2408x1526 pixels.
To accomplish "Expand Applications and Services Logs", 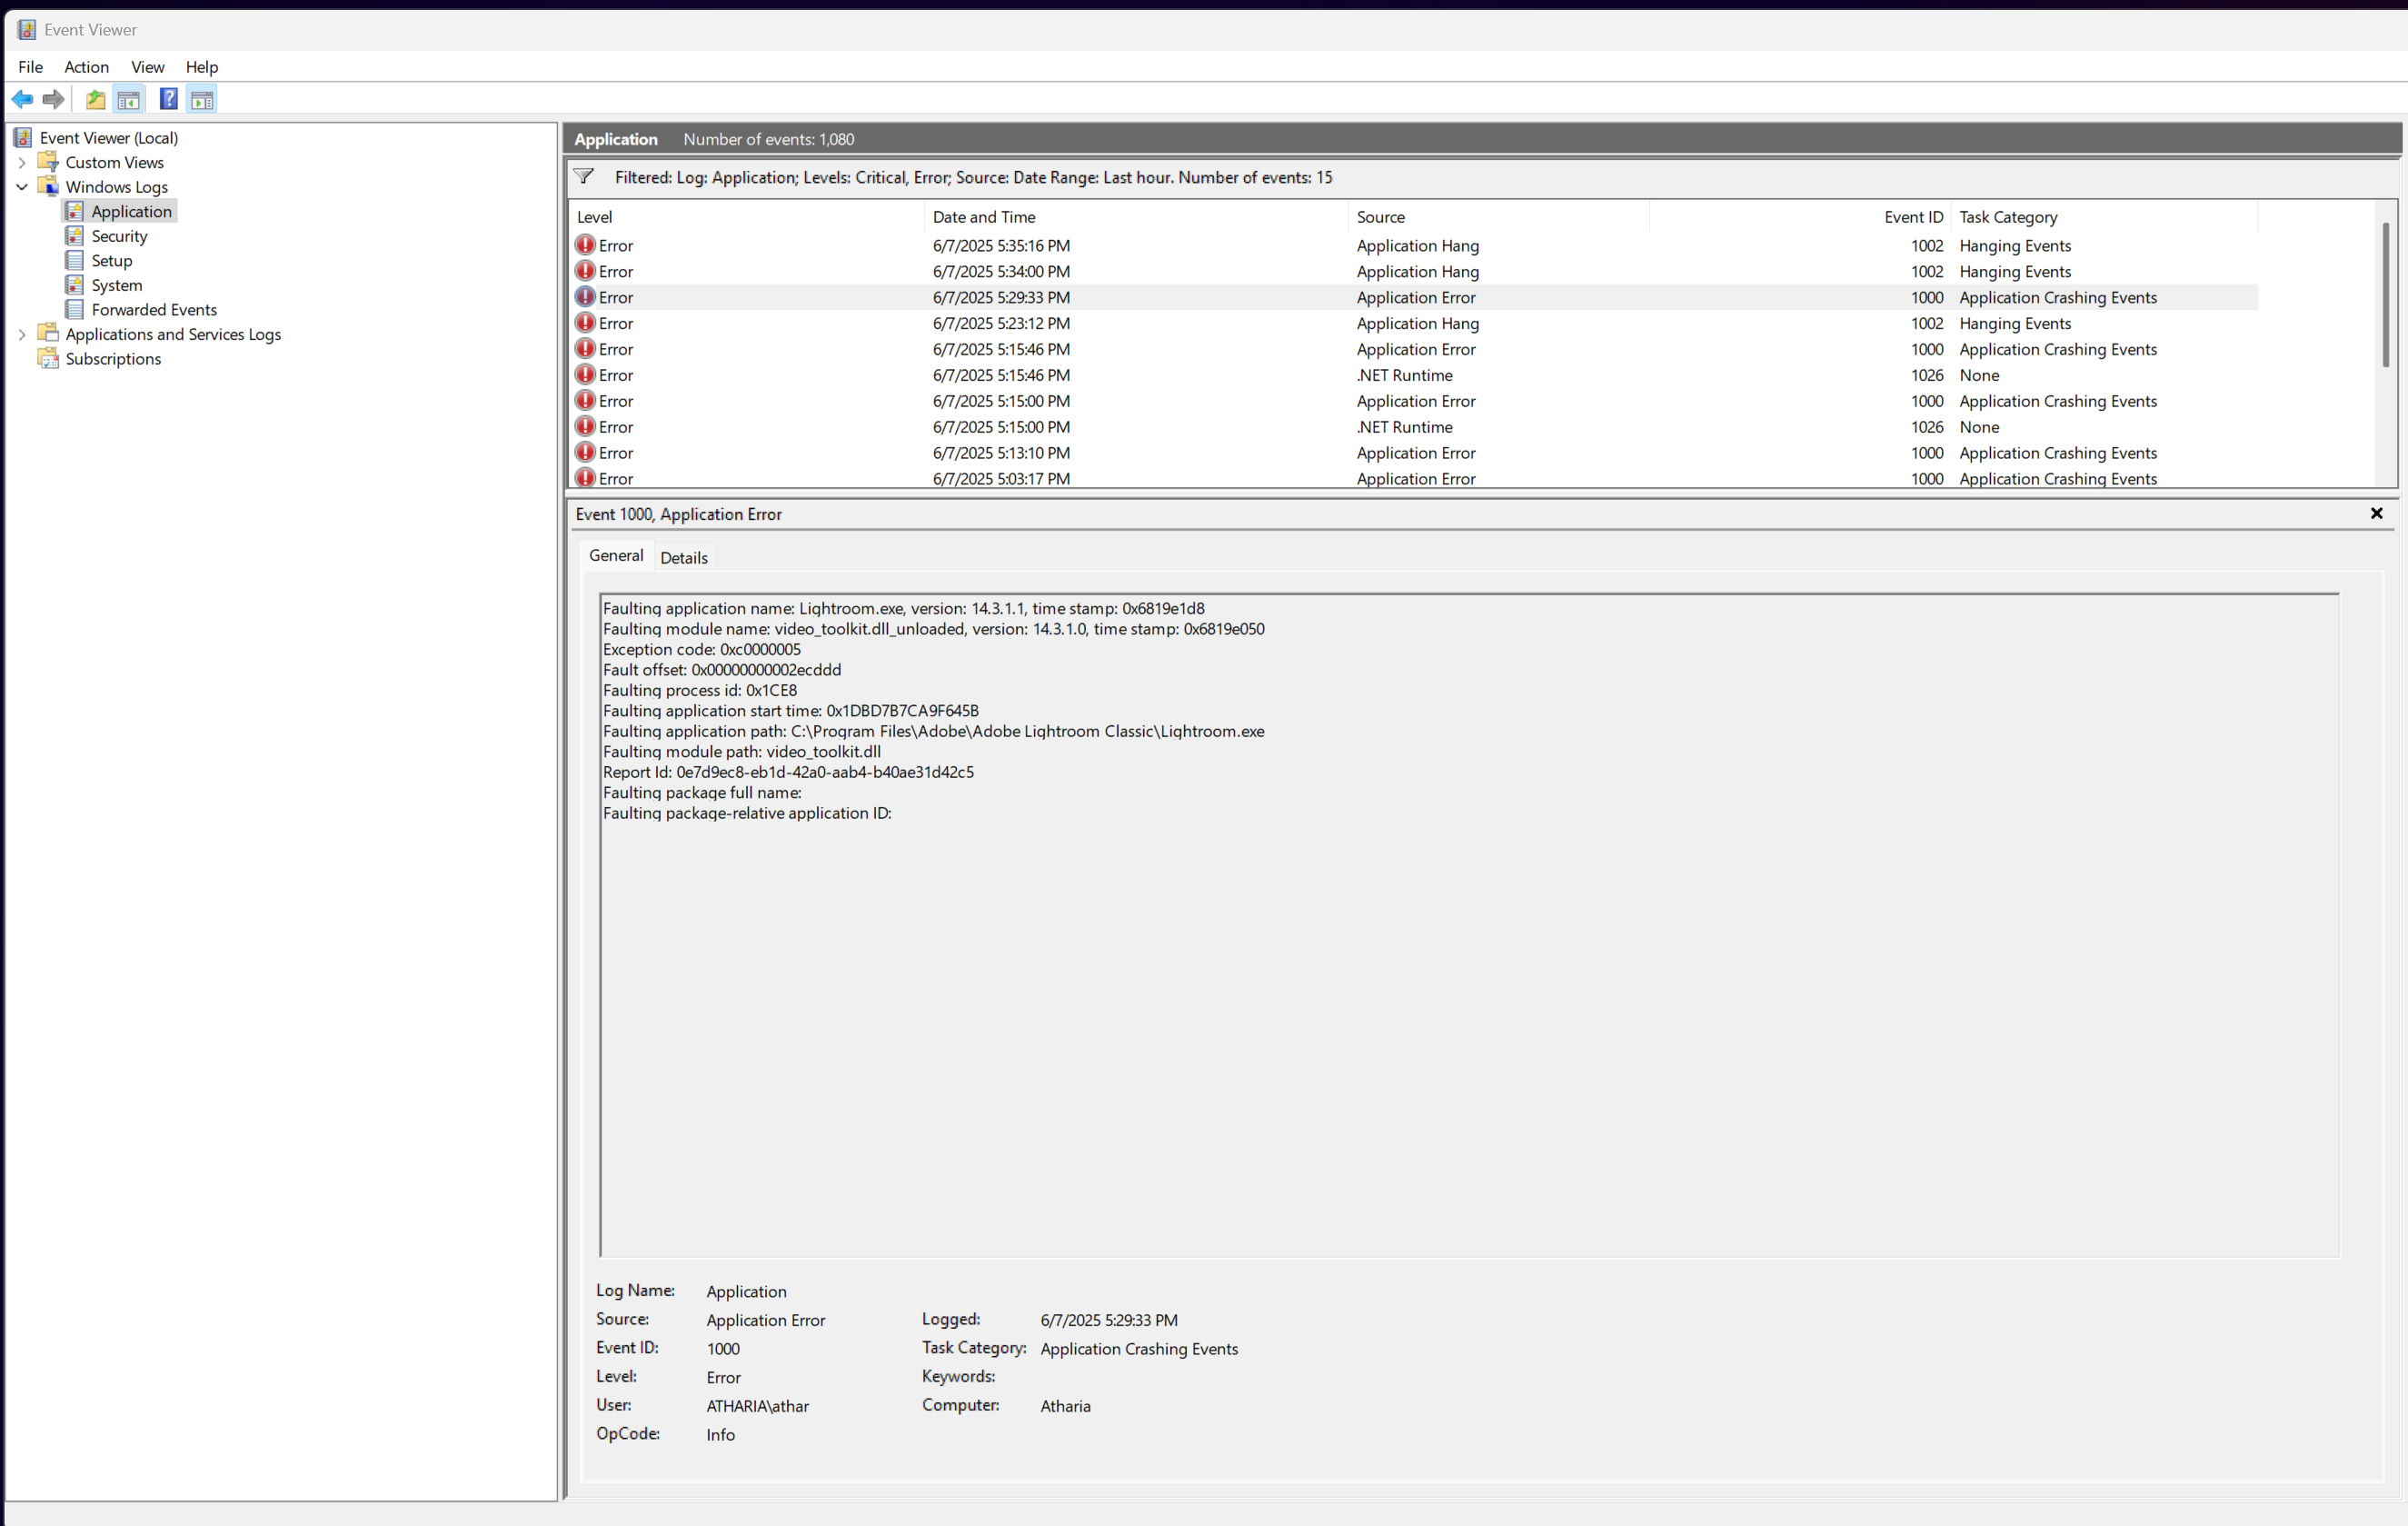I will [22, 335].
